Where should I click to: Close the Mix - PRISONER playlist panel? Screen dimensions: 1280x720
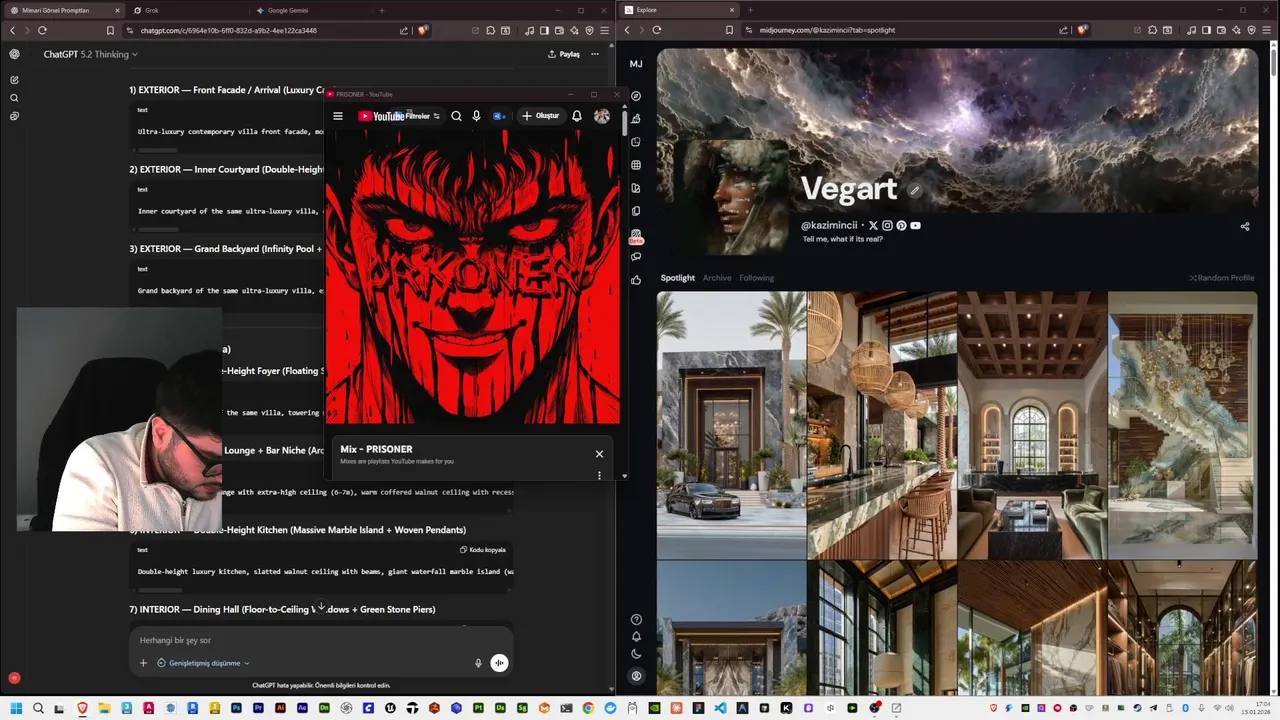[x=599, y=454]
